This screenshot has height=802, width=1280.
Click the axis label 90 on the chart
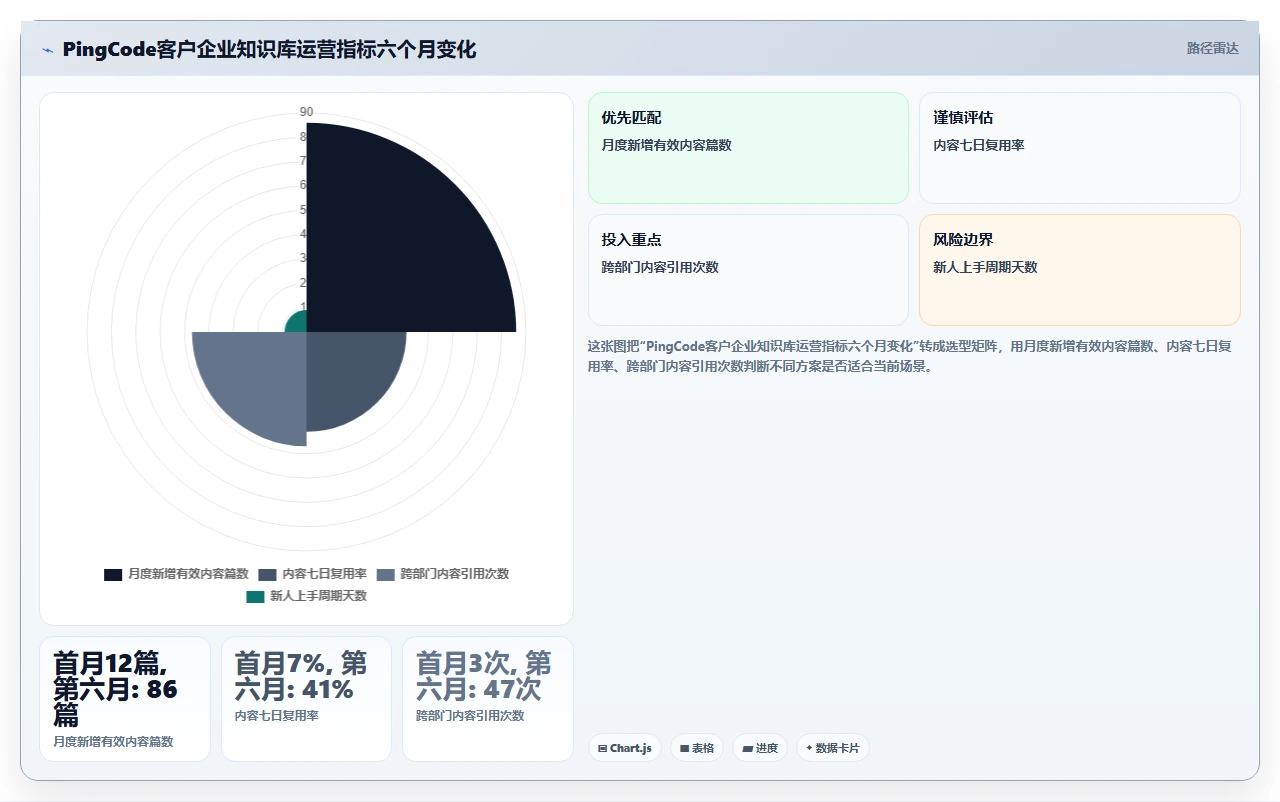point(306,112)
